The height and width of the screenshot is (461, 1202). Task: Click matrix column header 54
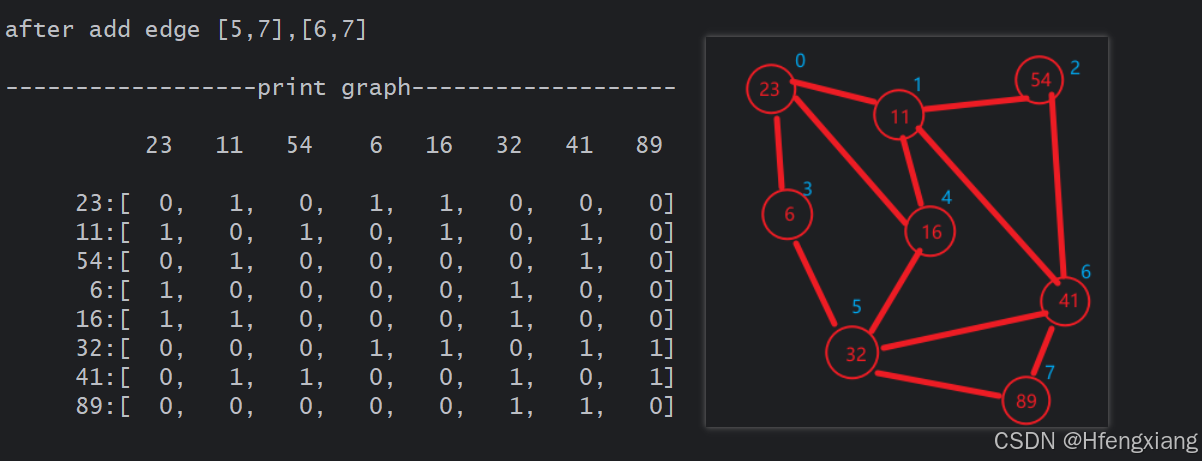click(299, 145)
